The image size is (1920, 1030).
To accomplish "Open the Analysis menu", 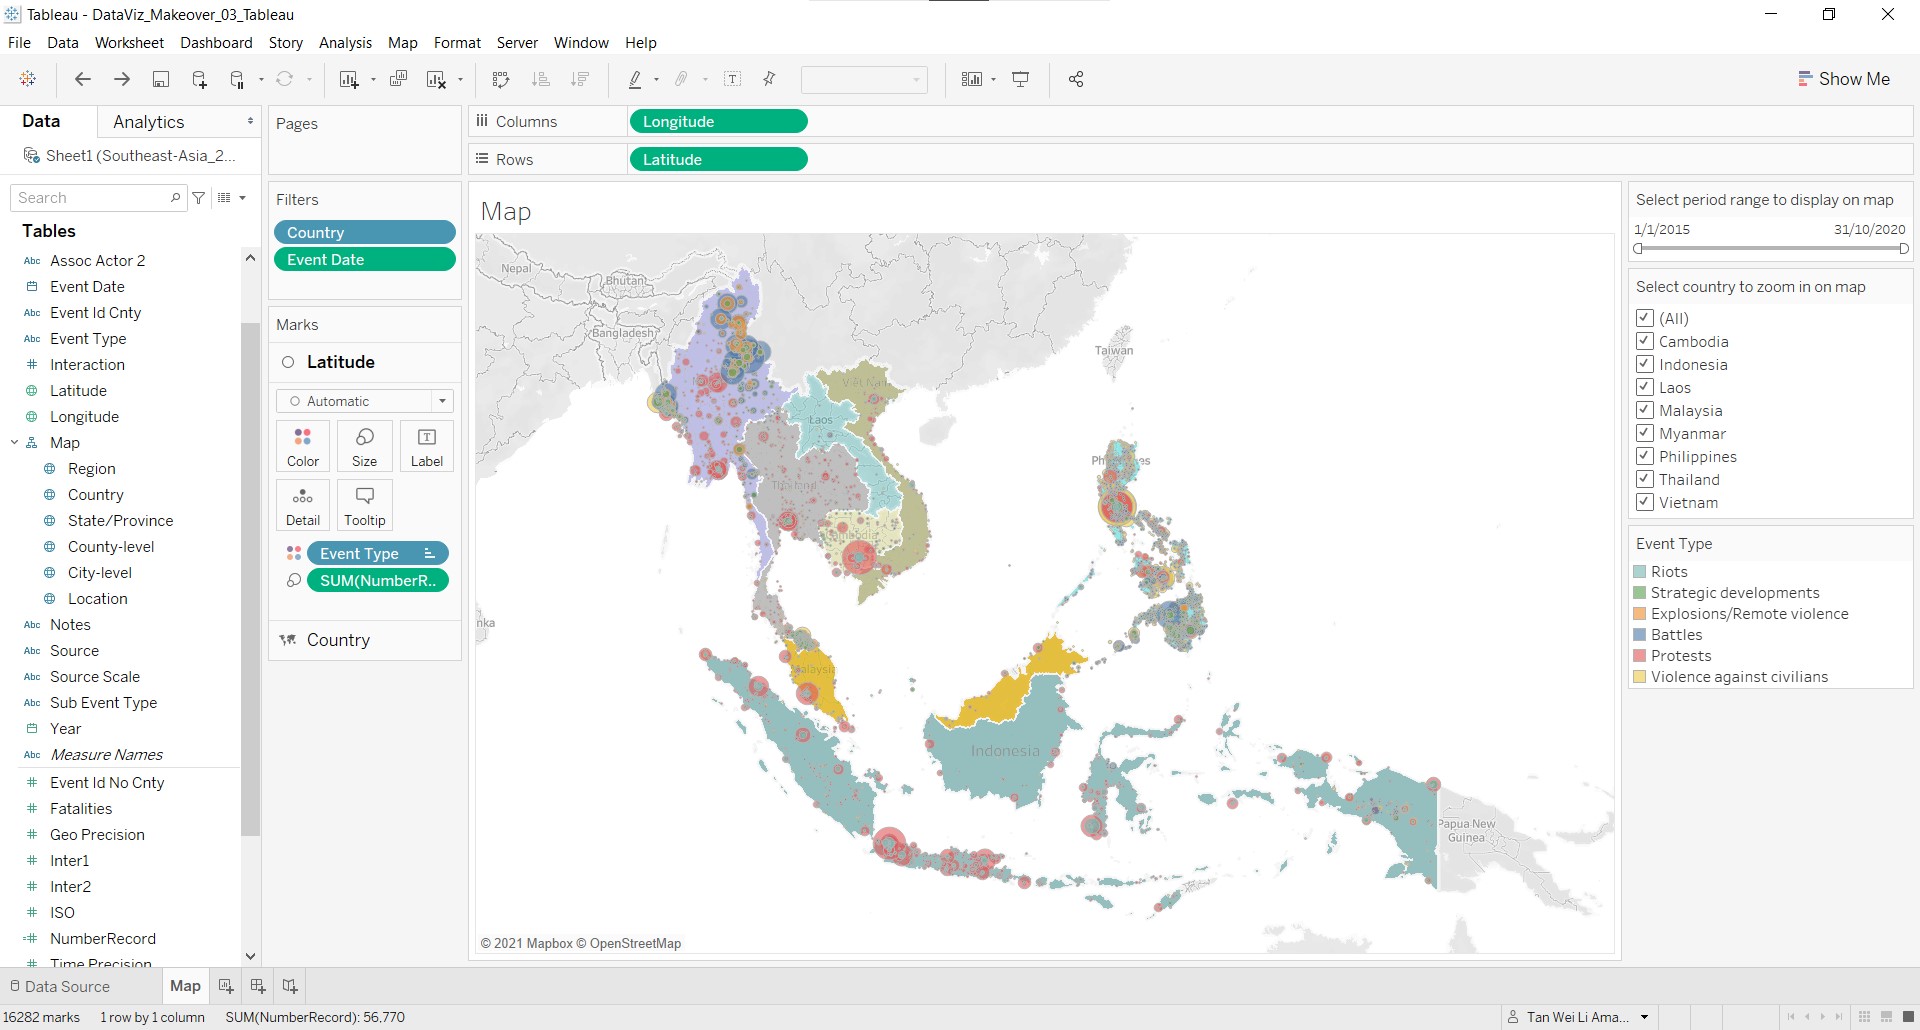I will click(345, 43).
